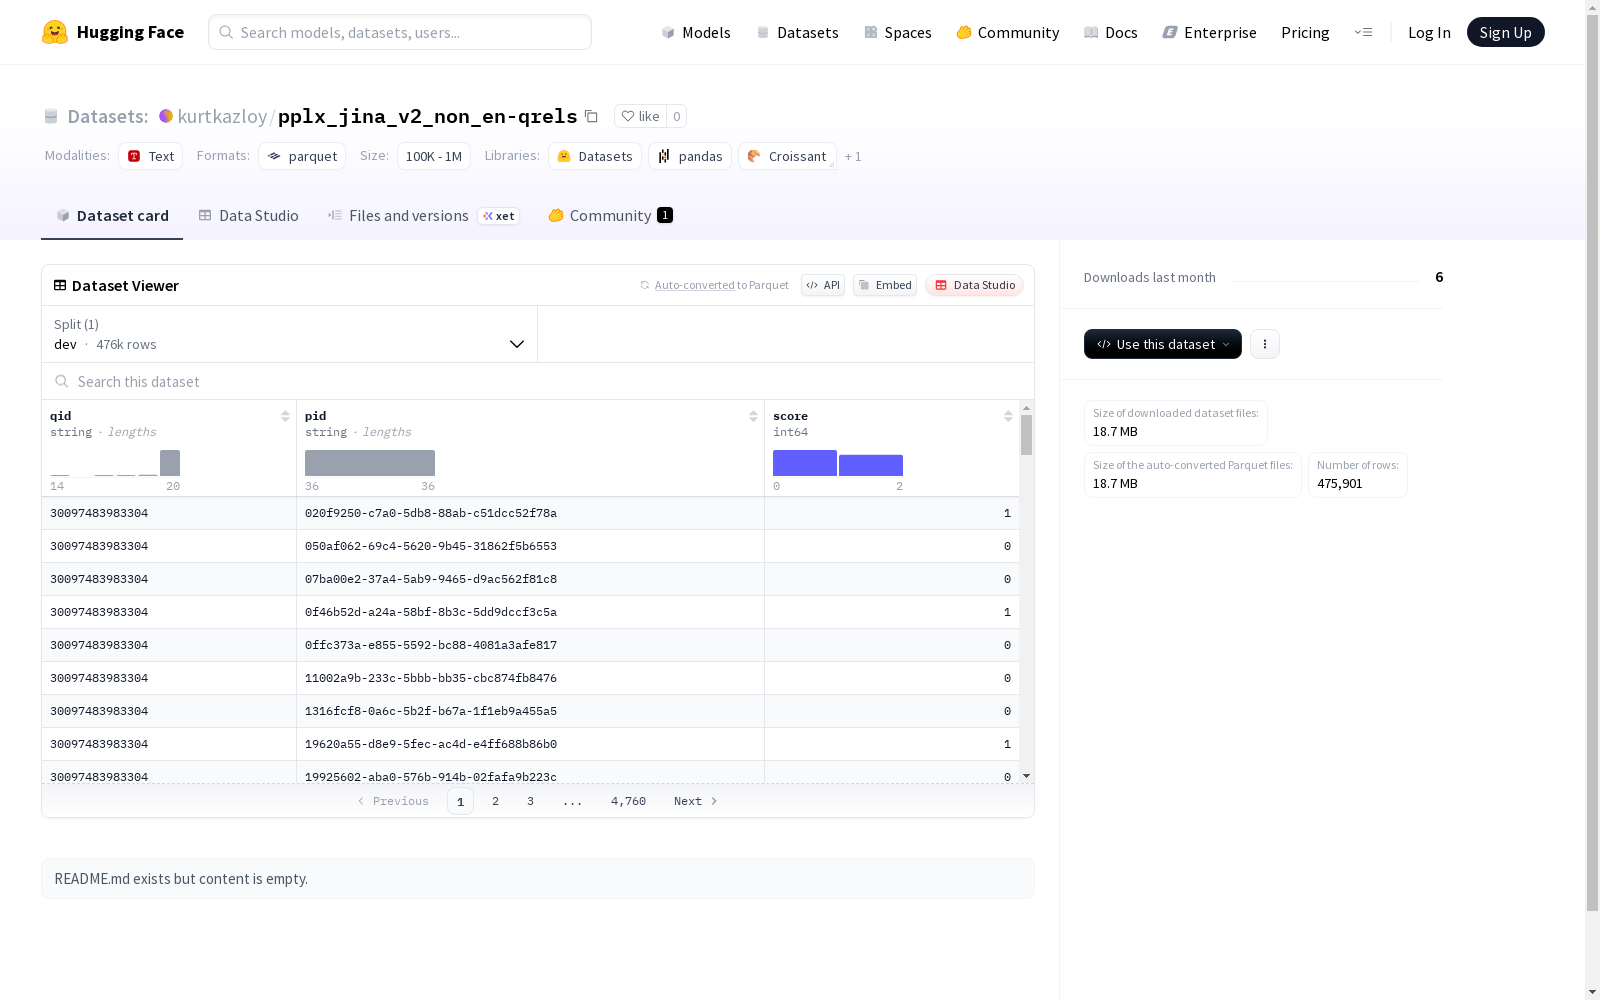This screenshot has height=1000, width=1600.
Task: Sort by score column sort icon
Action: tap(1008, 416)
